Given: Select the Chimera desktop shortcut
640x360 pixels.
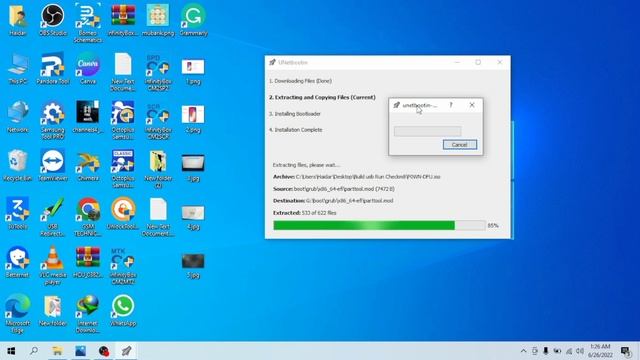Looking at the screenshot, I should point(88,165).
